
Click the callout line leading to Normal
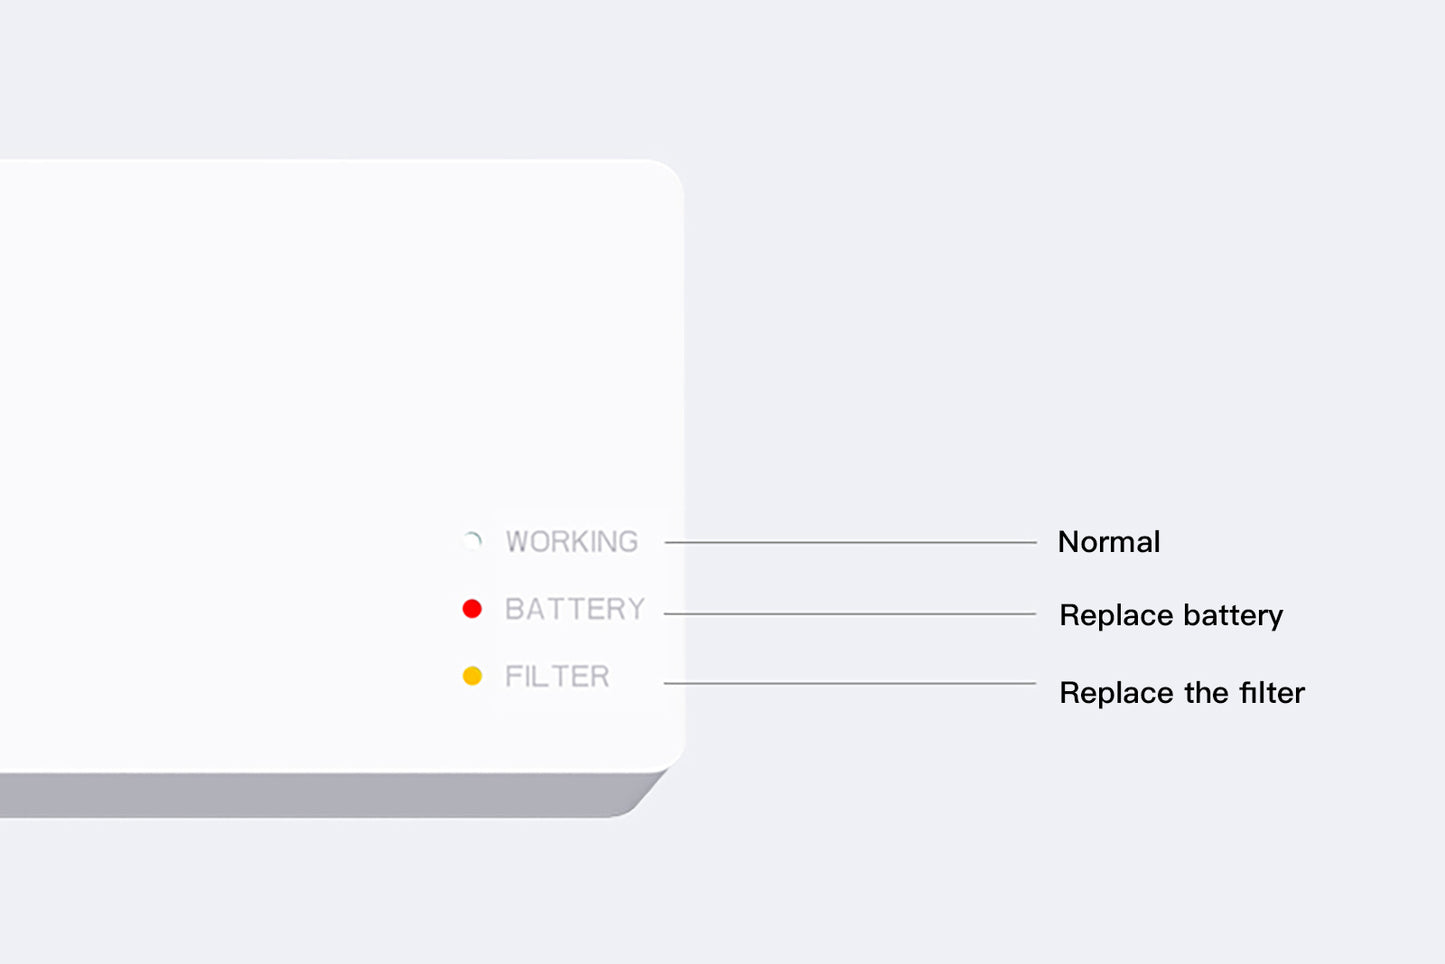point(850,542)
